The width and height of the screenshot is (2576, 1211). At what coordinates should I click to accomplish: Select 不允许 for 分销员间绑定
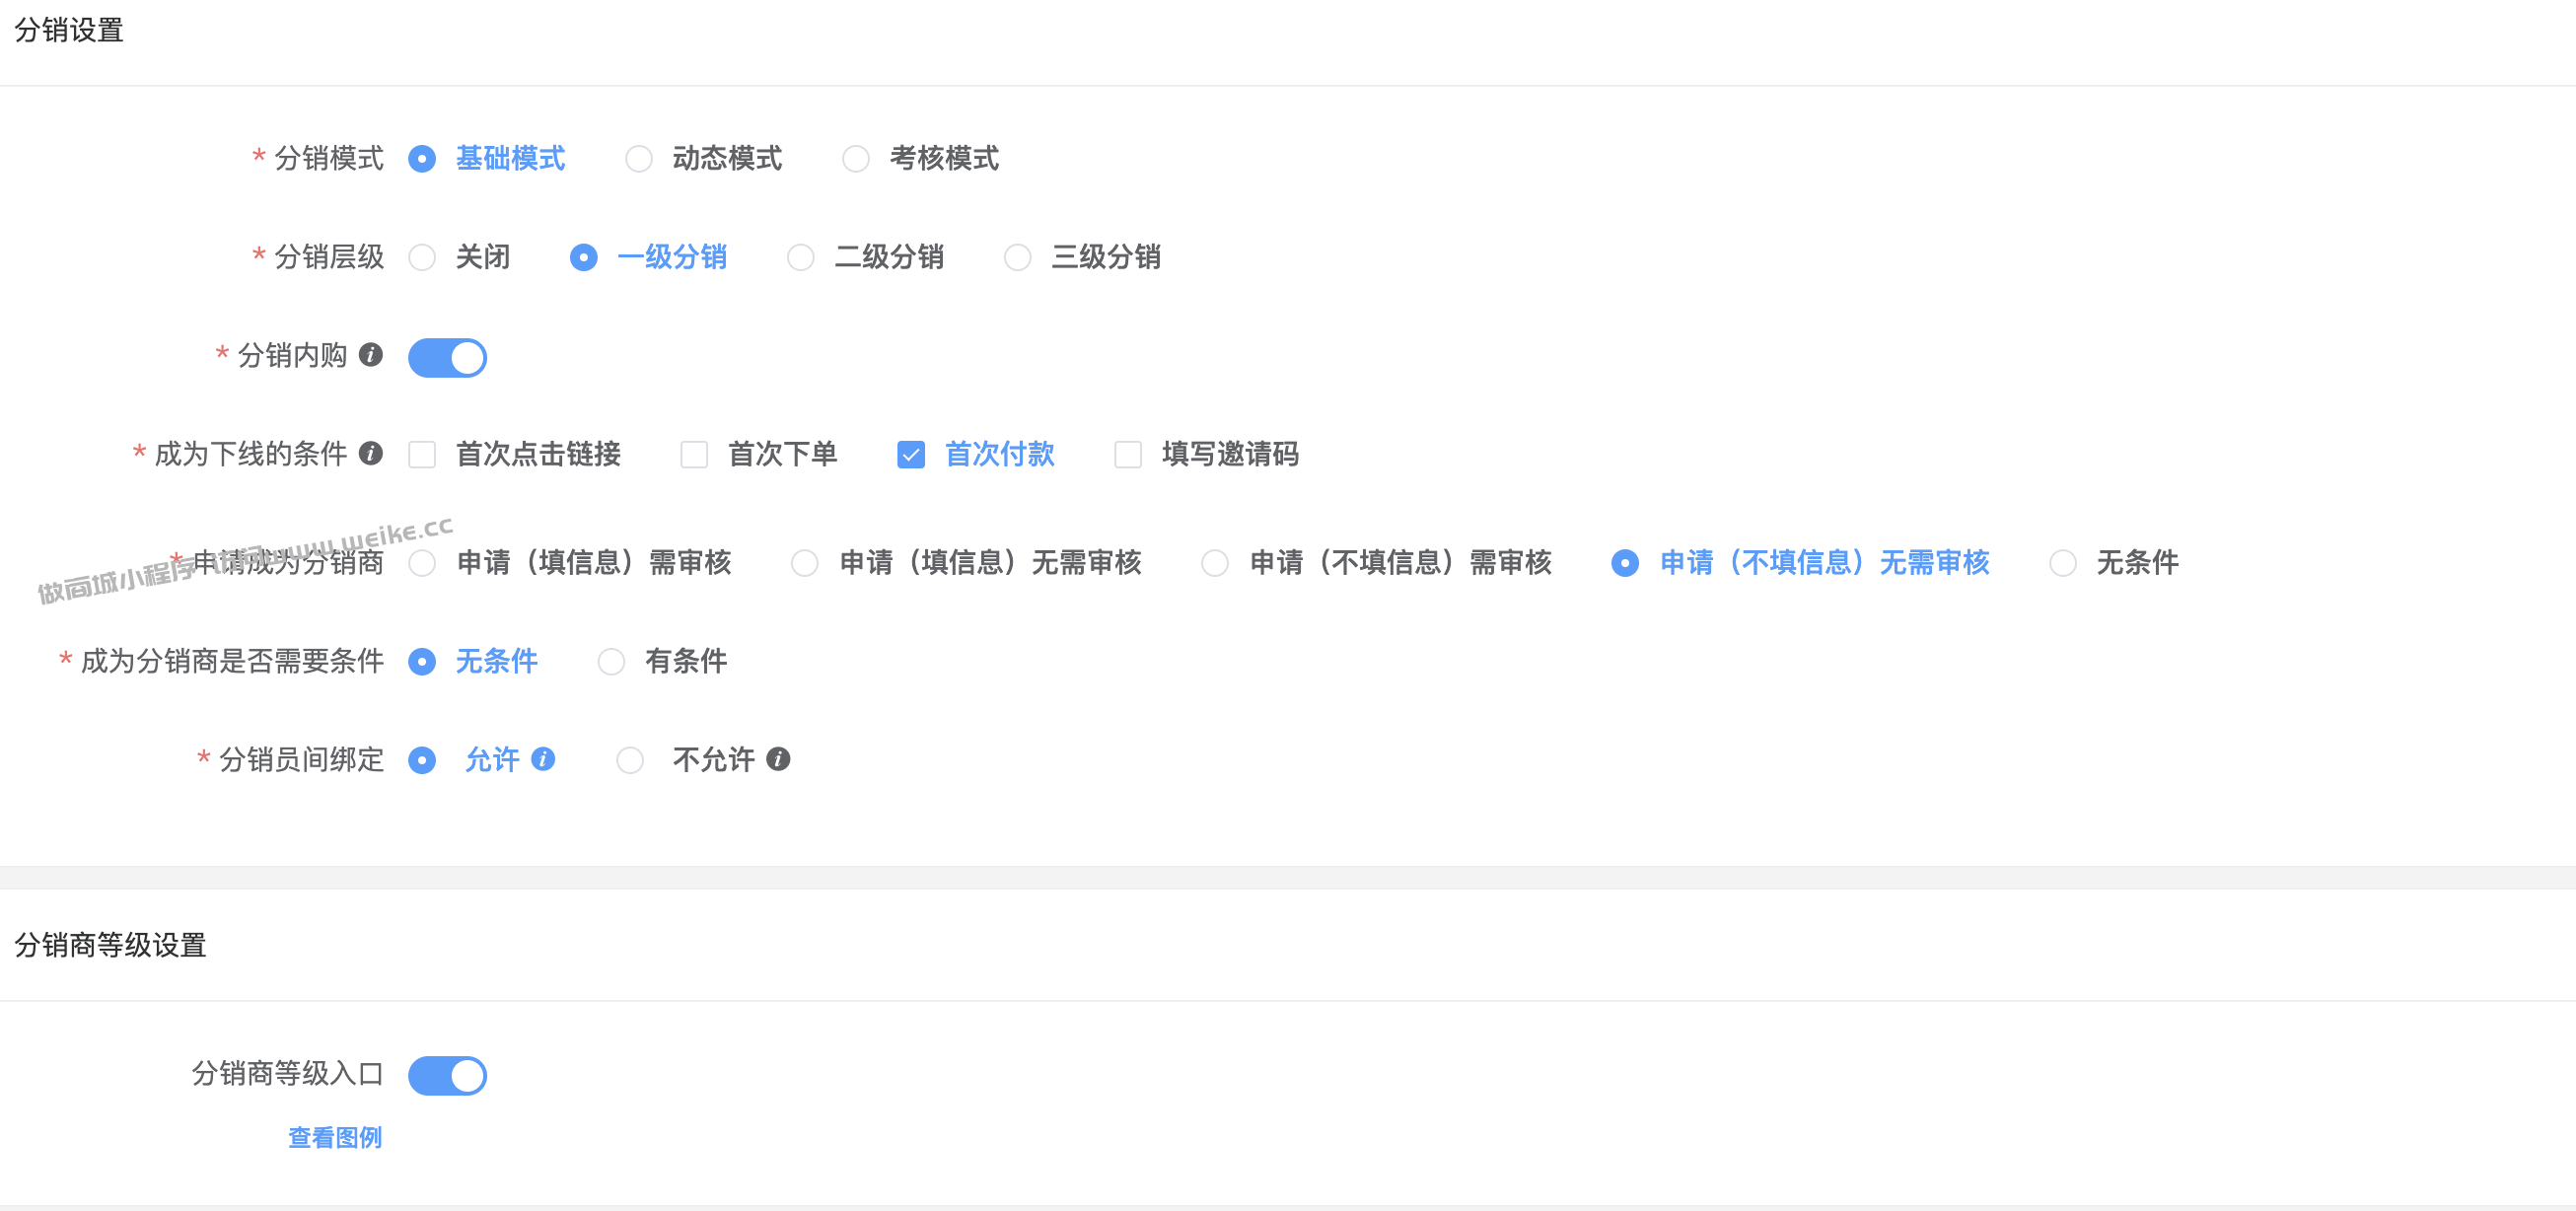pos(630,761)
